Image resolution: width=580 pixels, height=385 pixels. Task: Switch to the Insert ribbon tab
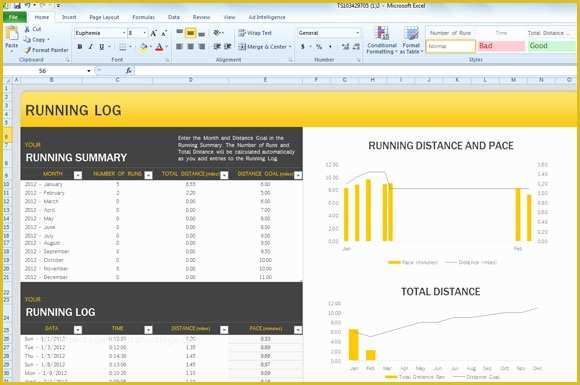(x=69, y=17)
